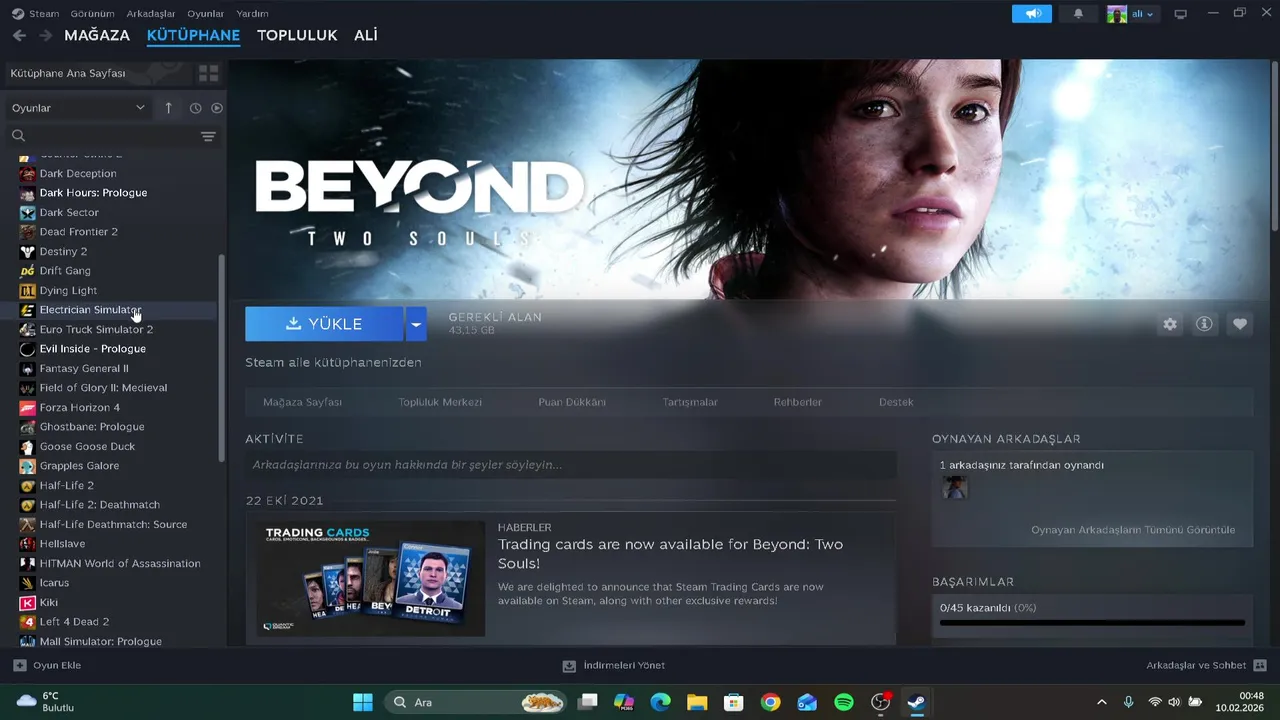
Task: Select Goose Goose Duck
Action: click(x=87, y=446)
